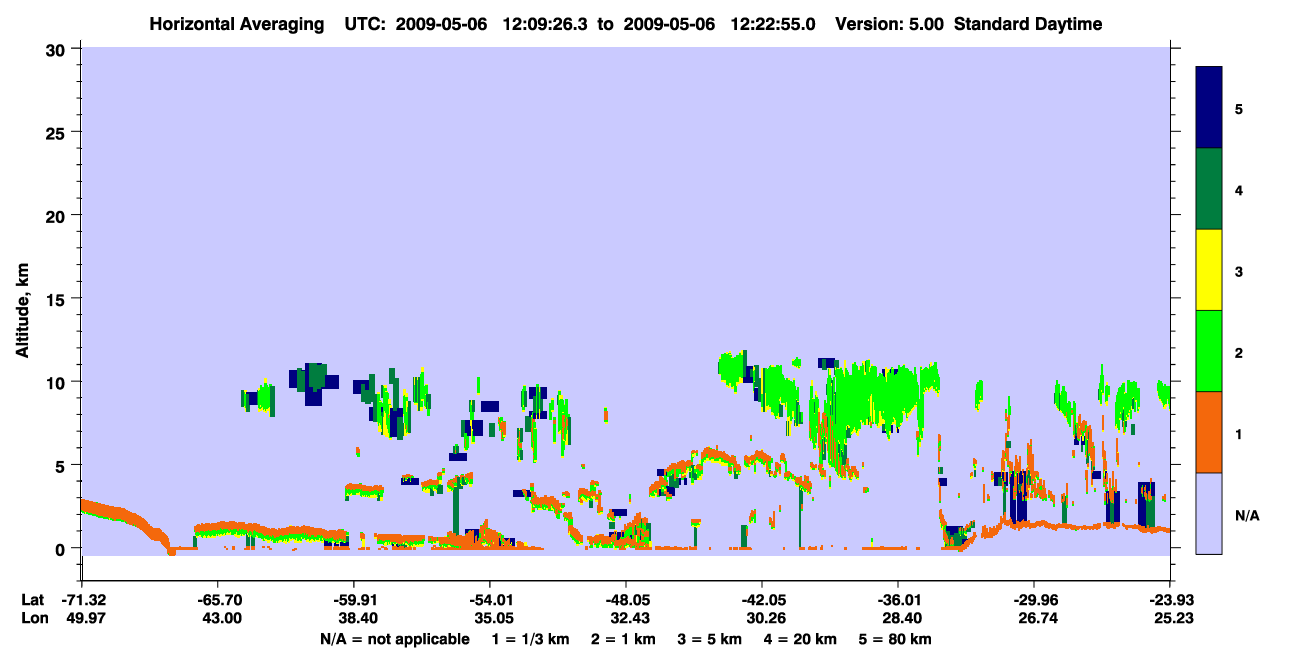
Task: Click the legend text '3 = 5 km'
Action: click(x=710, y=639)
